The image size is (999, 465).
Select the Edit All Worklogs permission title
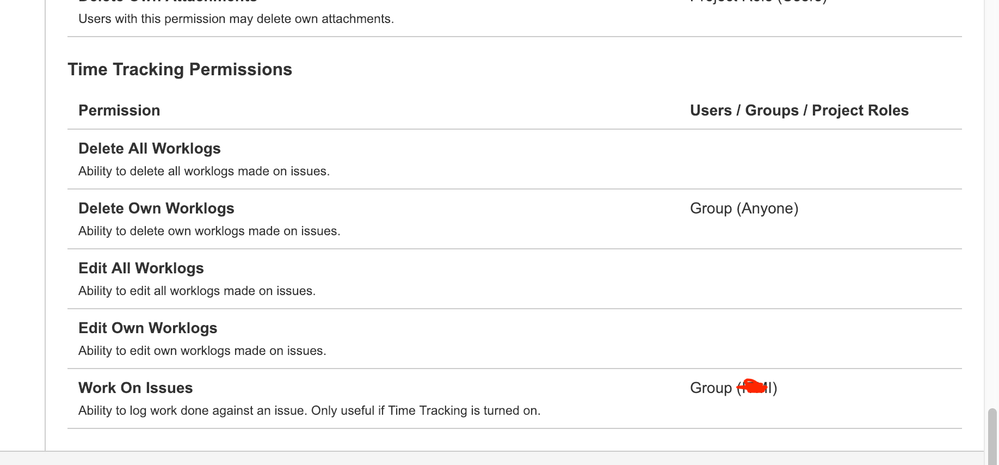141,268
